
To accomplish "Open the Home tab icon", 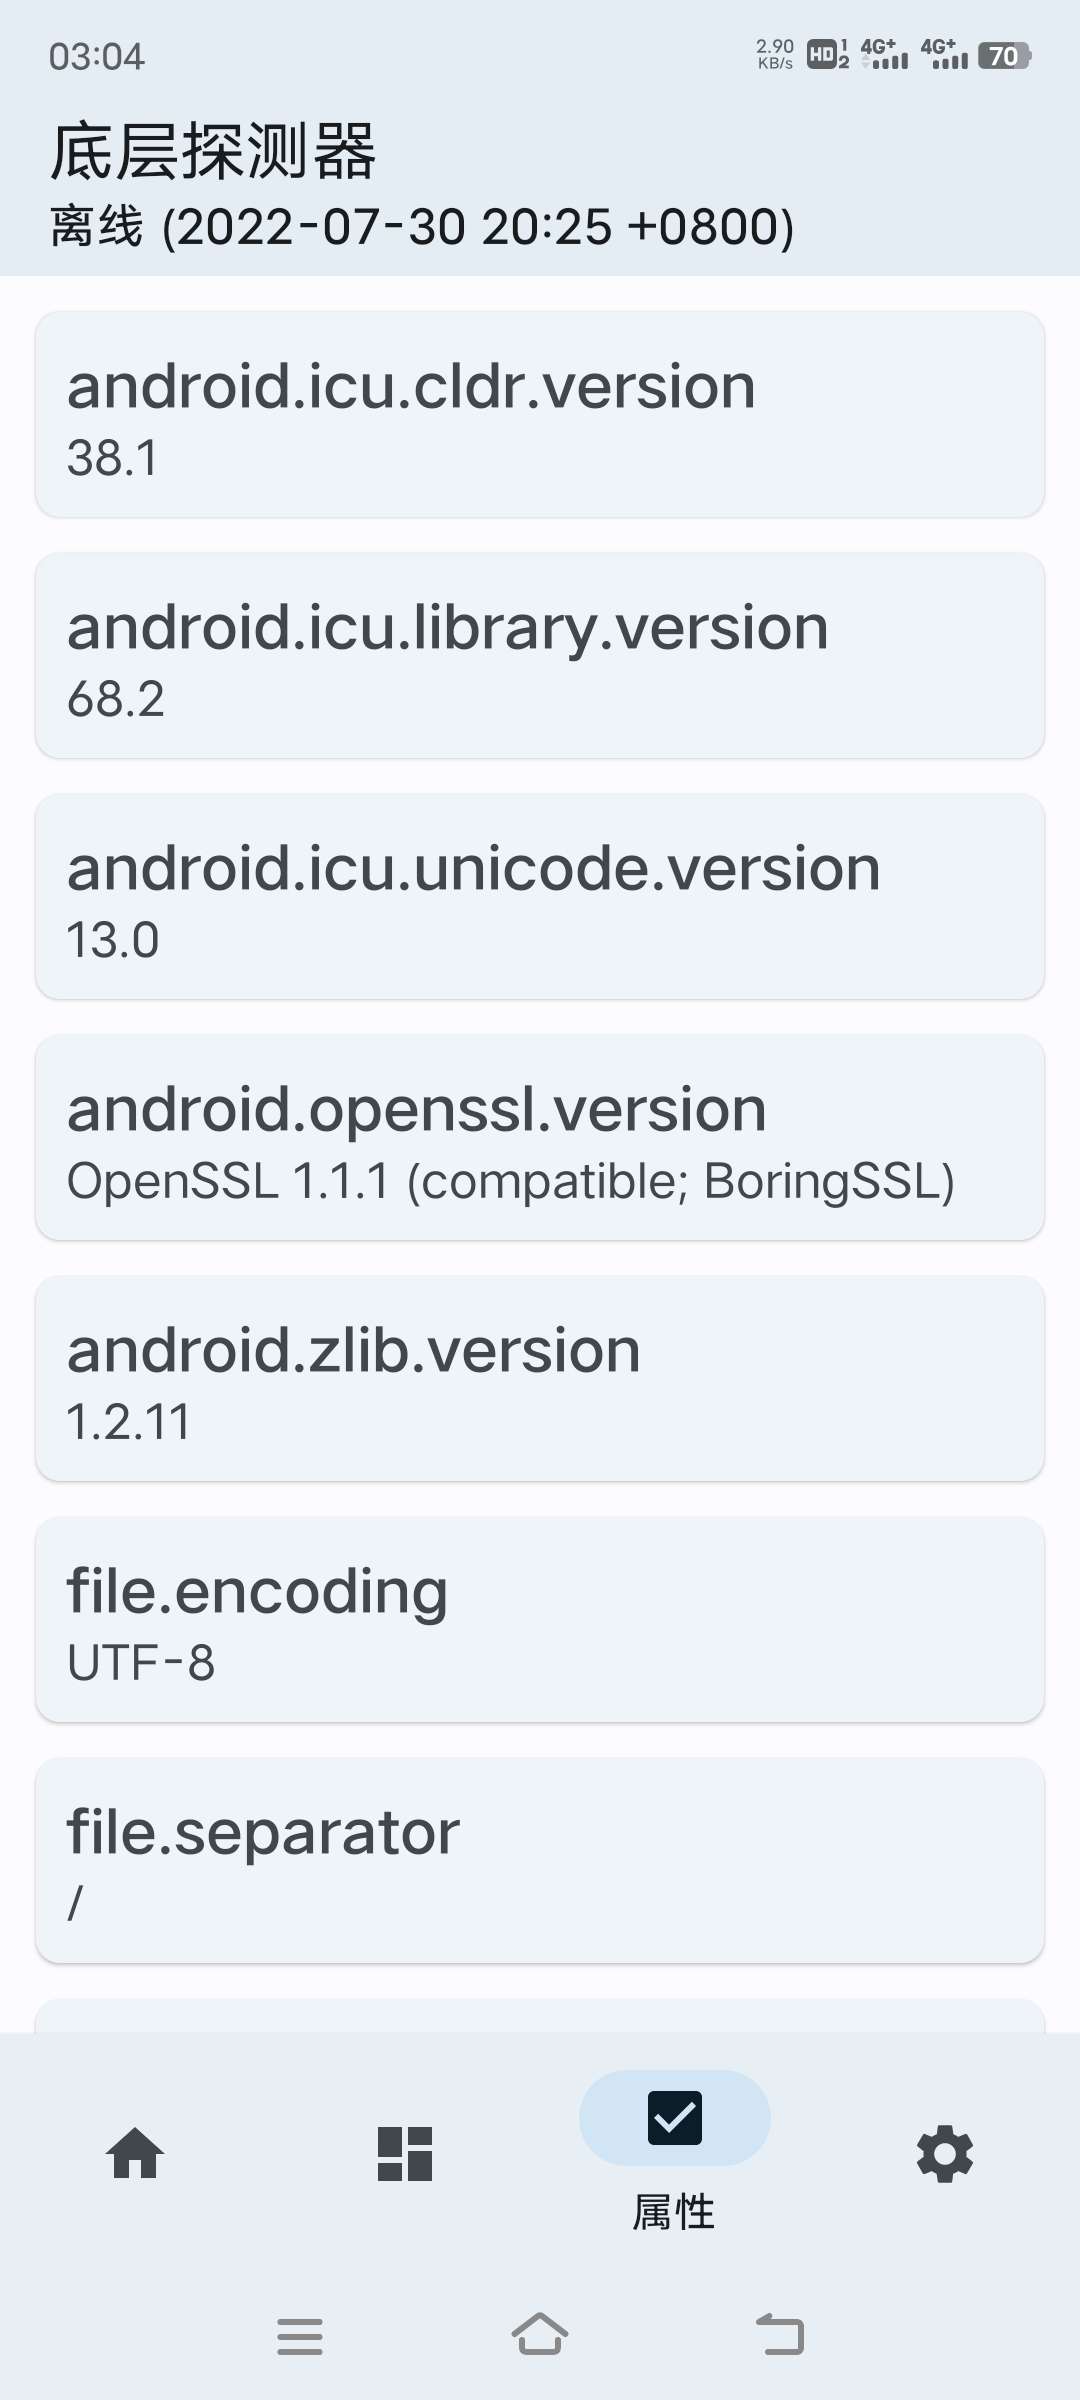I will pos(135,2153).
